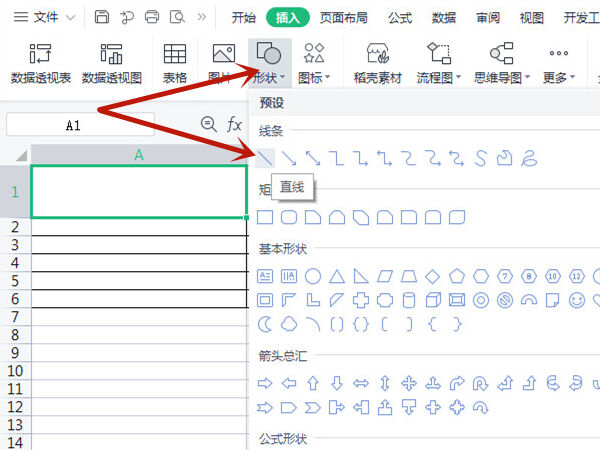Click the Print icon in quick access toolbar
Viewport: 600px width, 450px height.
click(152, 17)
